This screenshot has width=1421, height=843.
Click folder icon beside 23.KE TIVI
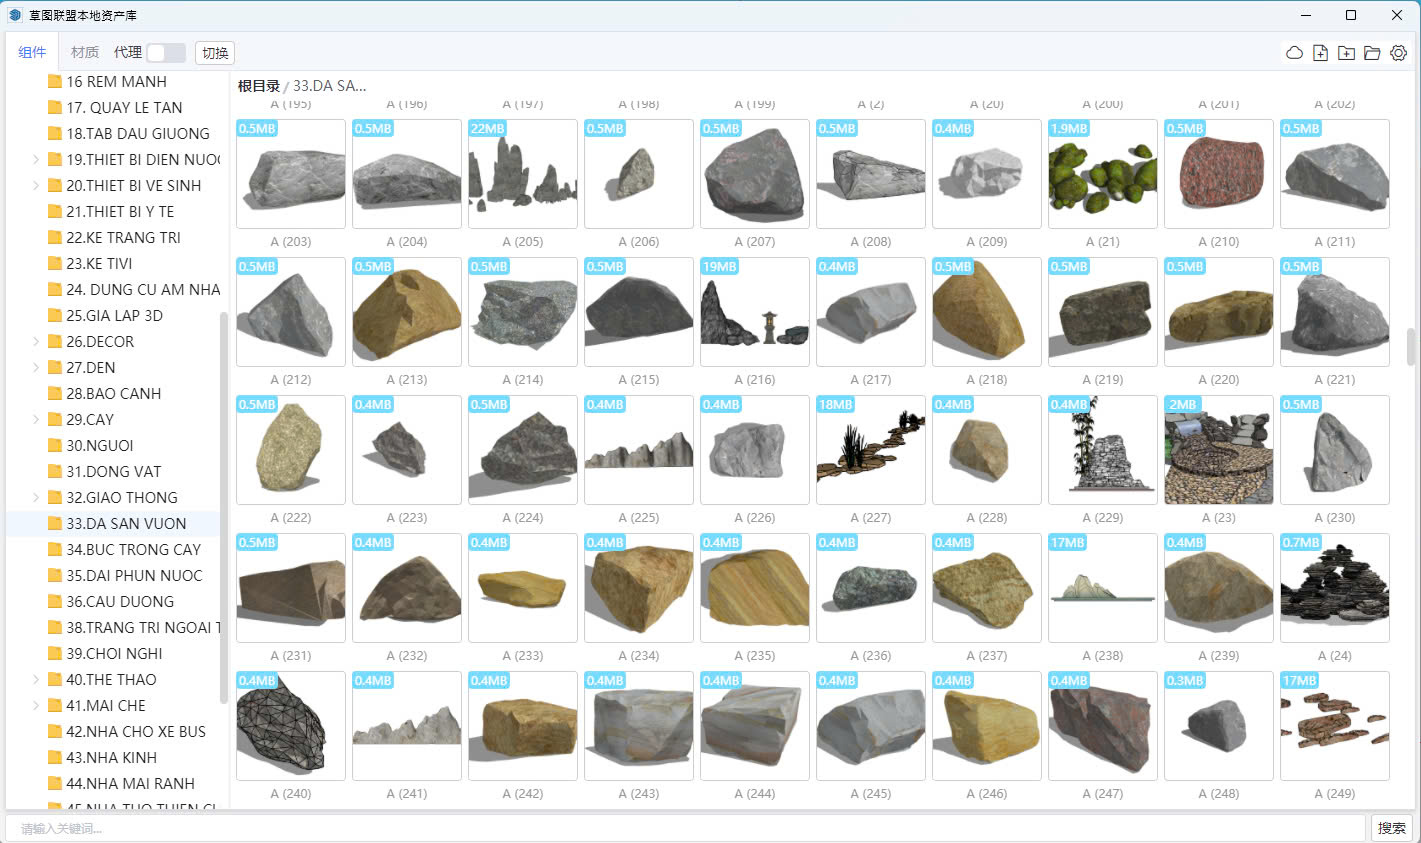[55, 264]
